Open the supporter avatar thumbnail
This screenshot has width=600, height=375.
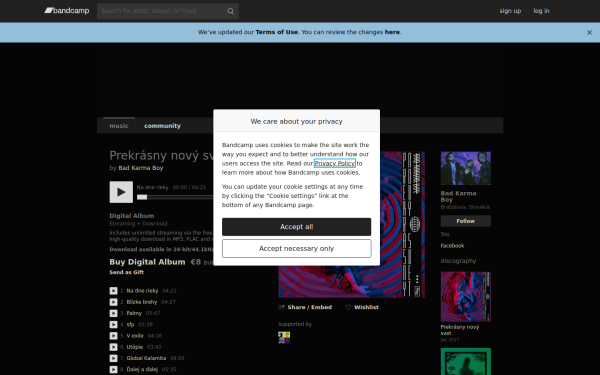click(284, 338)
